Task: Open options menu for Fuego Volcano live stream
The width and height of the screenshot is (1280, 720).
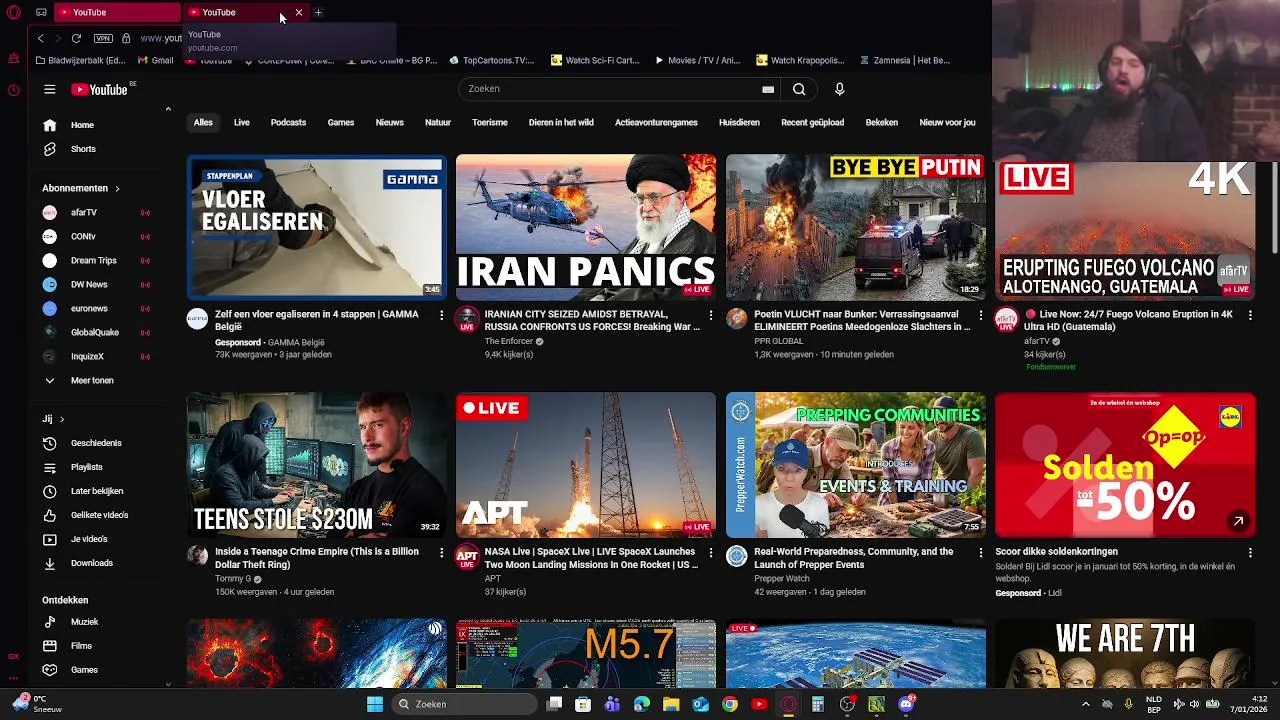Action: tap(1250, 314)
